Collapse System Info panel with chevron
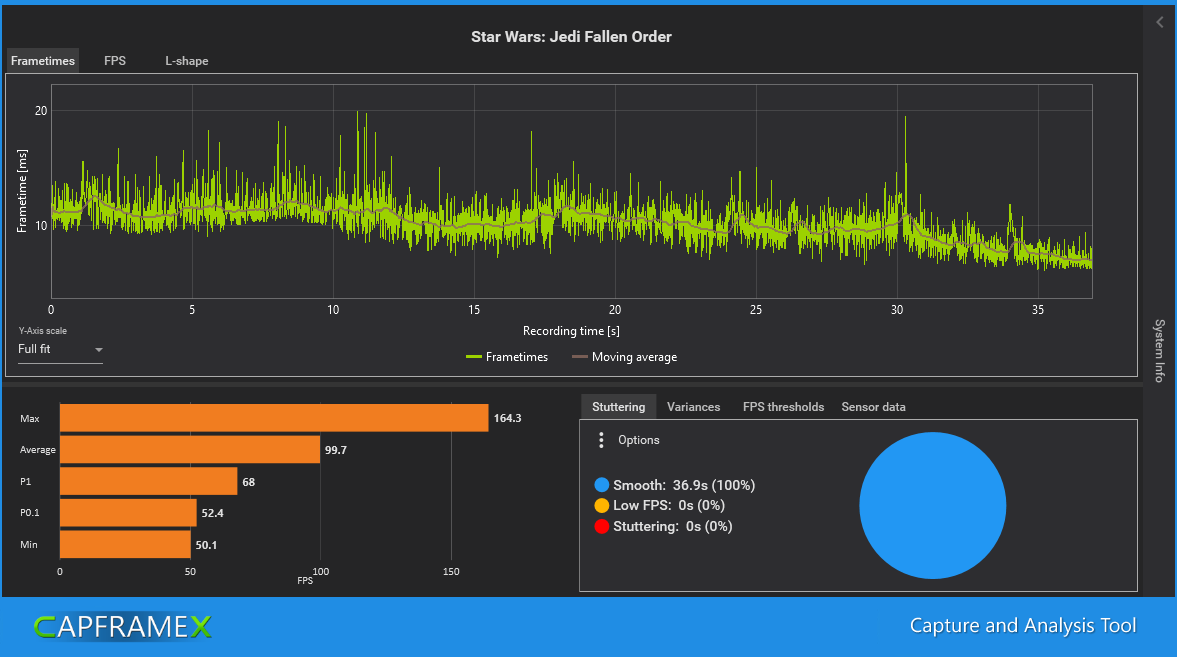The height and width of the screenshot is (657, 1177). point(1160,23)
